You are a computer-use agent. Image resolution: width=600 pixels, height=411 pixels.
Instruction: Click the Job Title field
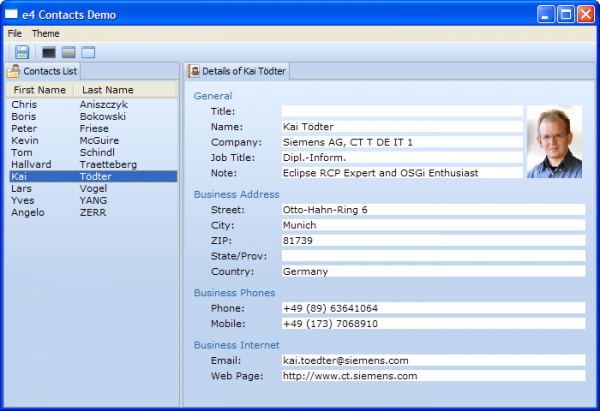(402, 157)
